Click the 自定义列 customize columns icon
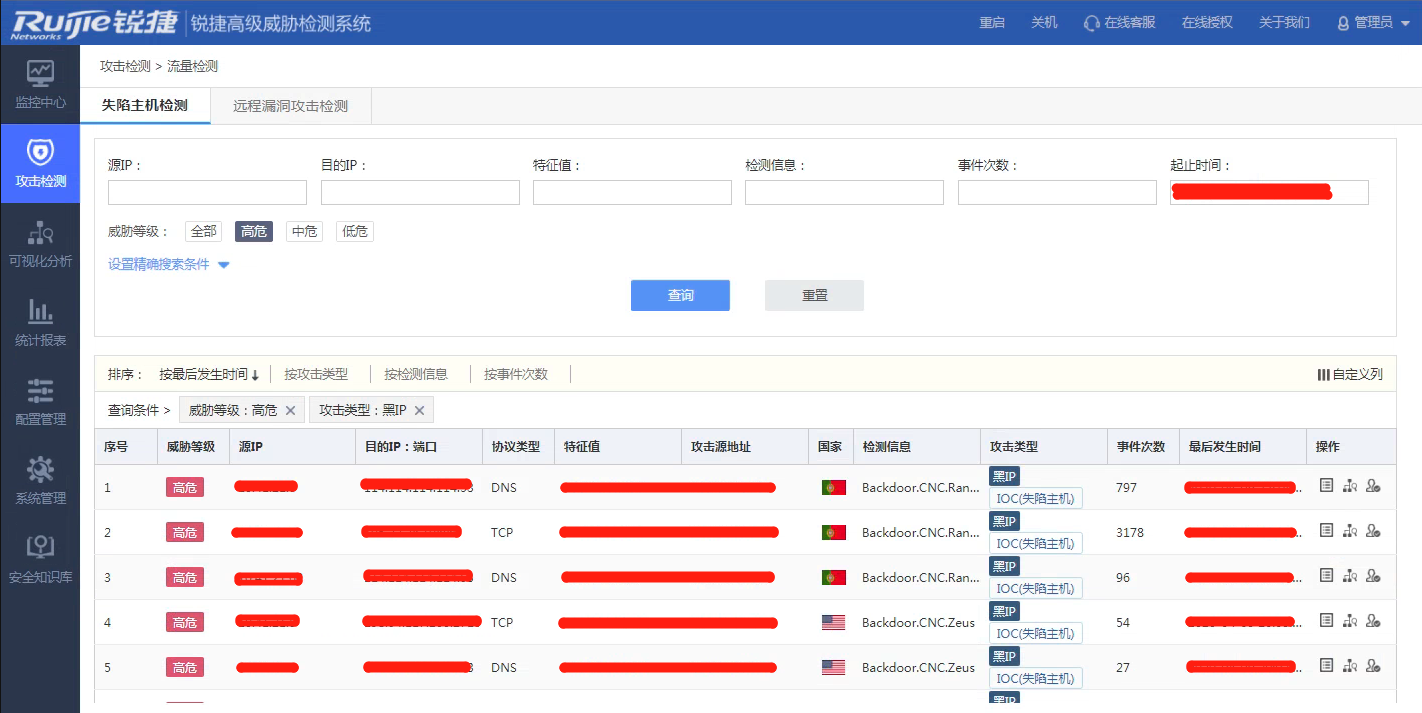The image size is (1422, 713). (x=1324, y=375)
